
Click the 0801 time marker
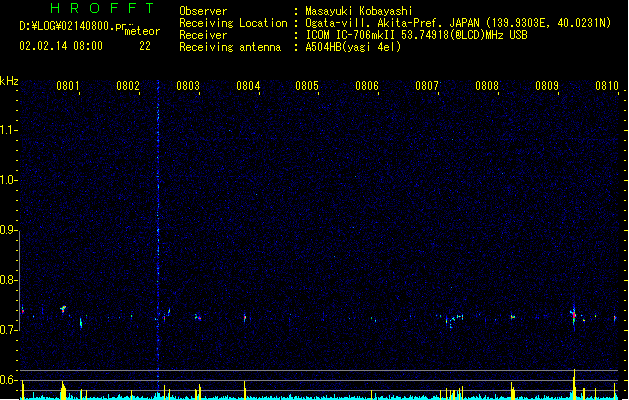[x=67, y=86]
